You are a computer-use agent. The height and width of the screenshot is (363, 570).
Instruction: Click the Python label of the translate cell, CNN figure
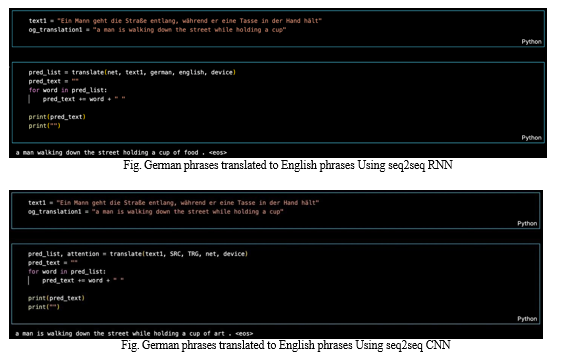click(527, 319)
